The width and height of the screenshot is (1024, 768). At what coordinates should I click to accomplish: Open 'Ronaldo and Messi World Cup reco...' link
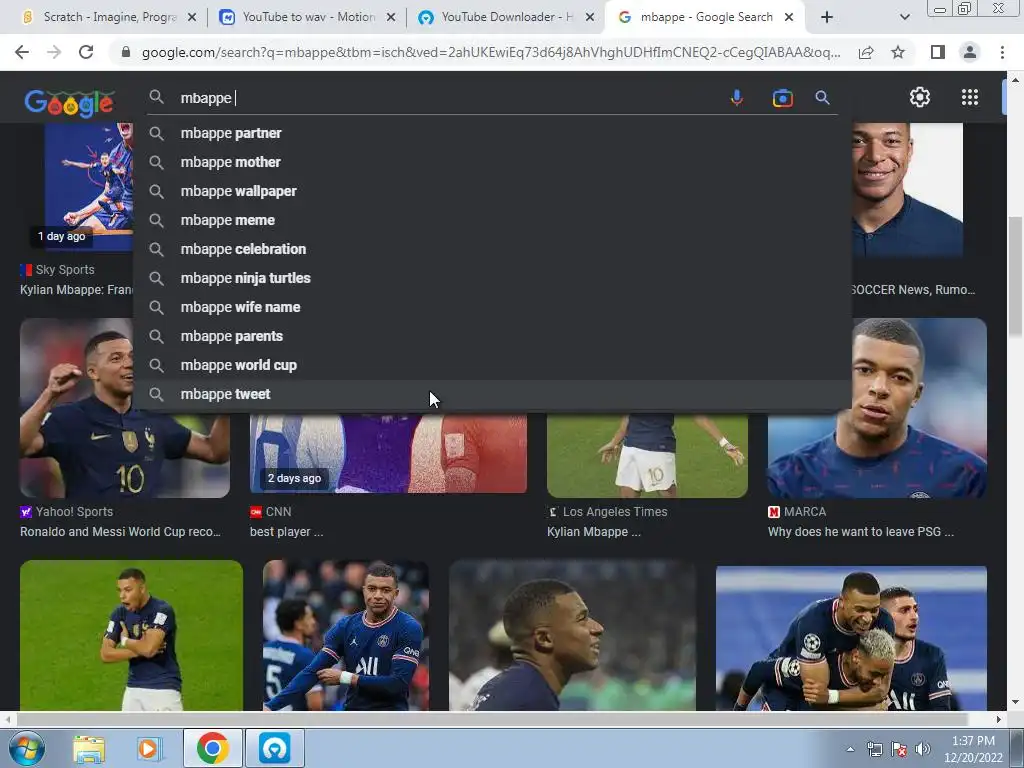pyautogui.click(x=120, y=532)
